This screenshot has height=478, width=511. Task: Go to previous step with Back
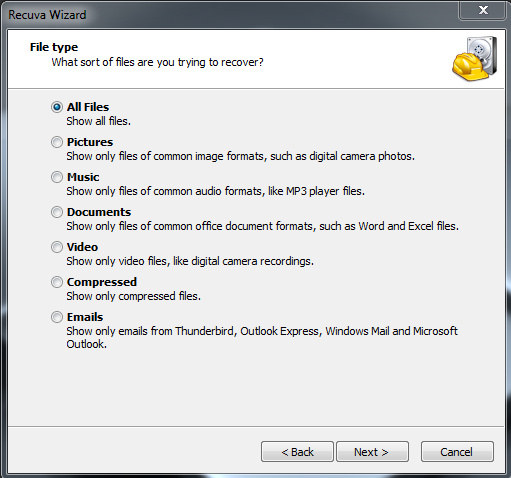click(297, 452)
